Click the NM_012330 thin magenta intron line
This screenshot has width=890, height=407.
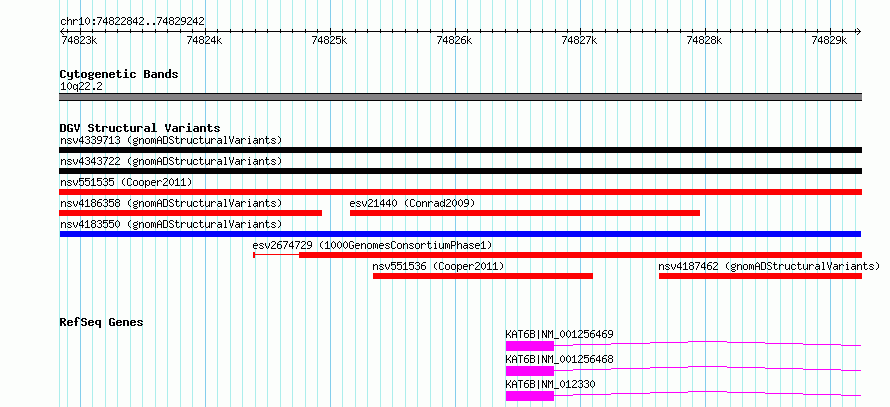pos(707,393)
